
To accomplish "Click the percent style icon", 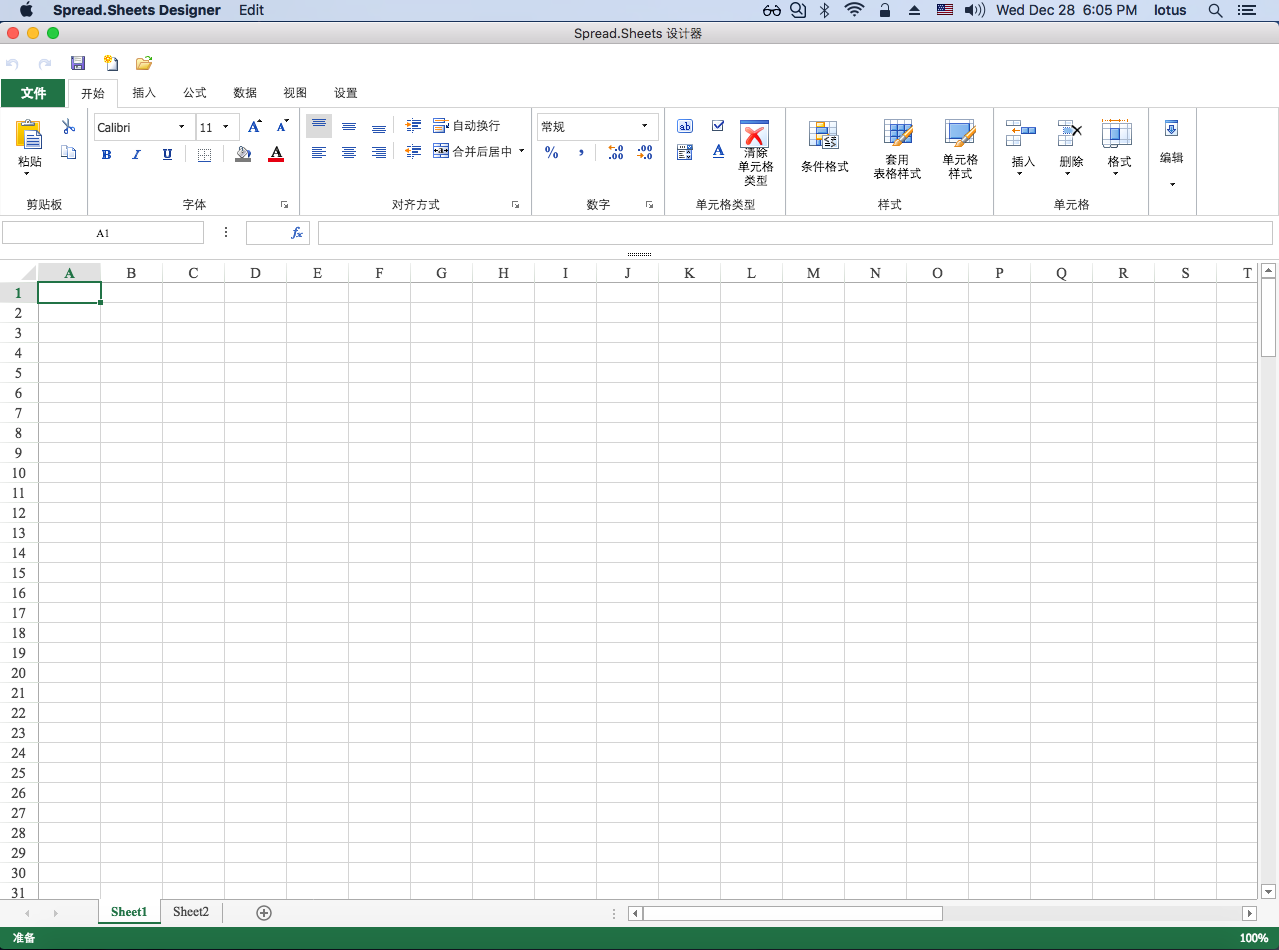I will (552, 152).
